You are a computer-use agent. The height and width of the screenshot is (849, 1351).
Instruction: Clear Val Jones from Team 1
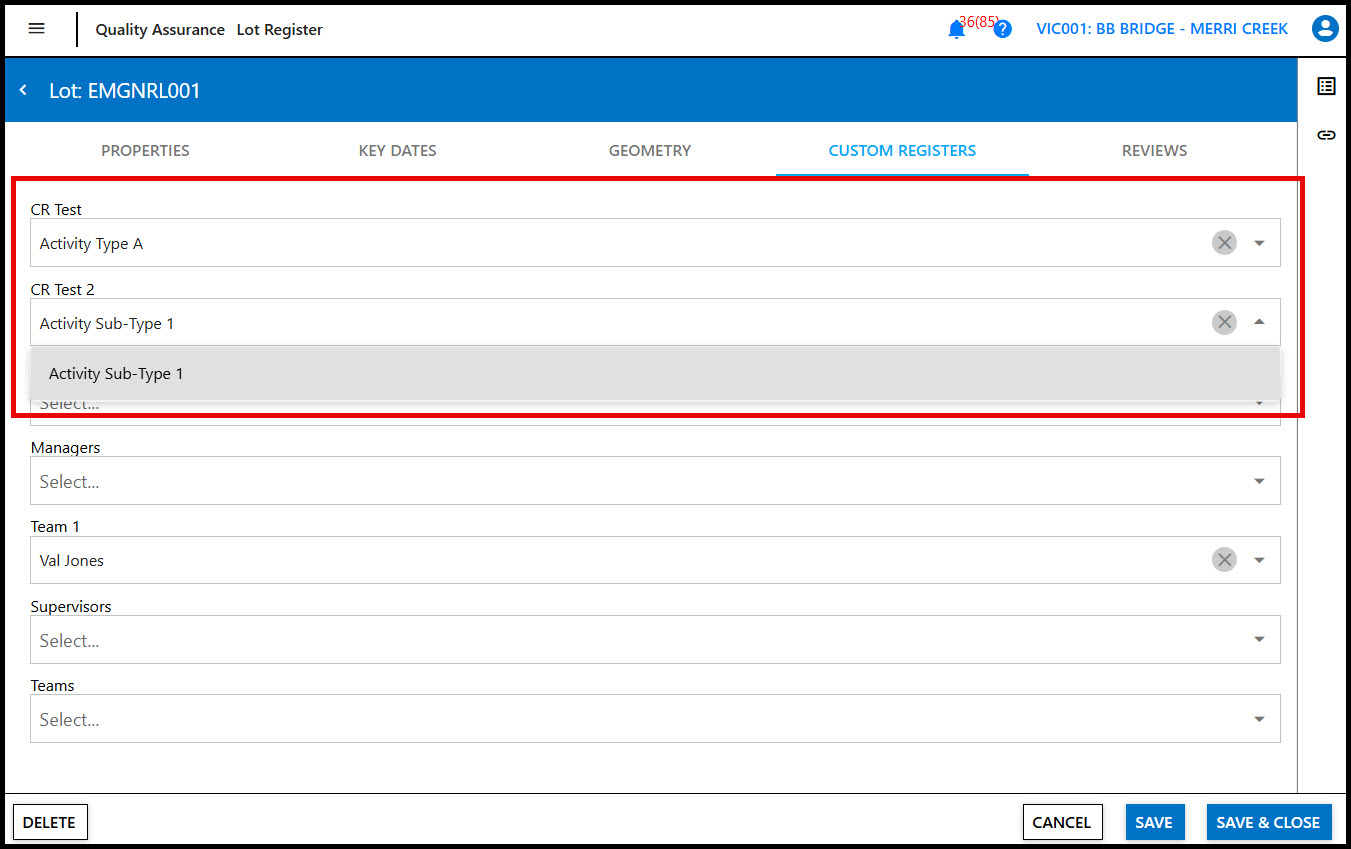coord(1224,560)
